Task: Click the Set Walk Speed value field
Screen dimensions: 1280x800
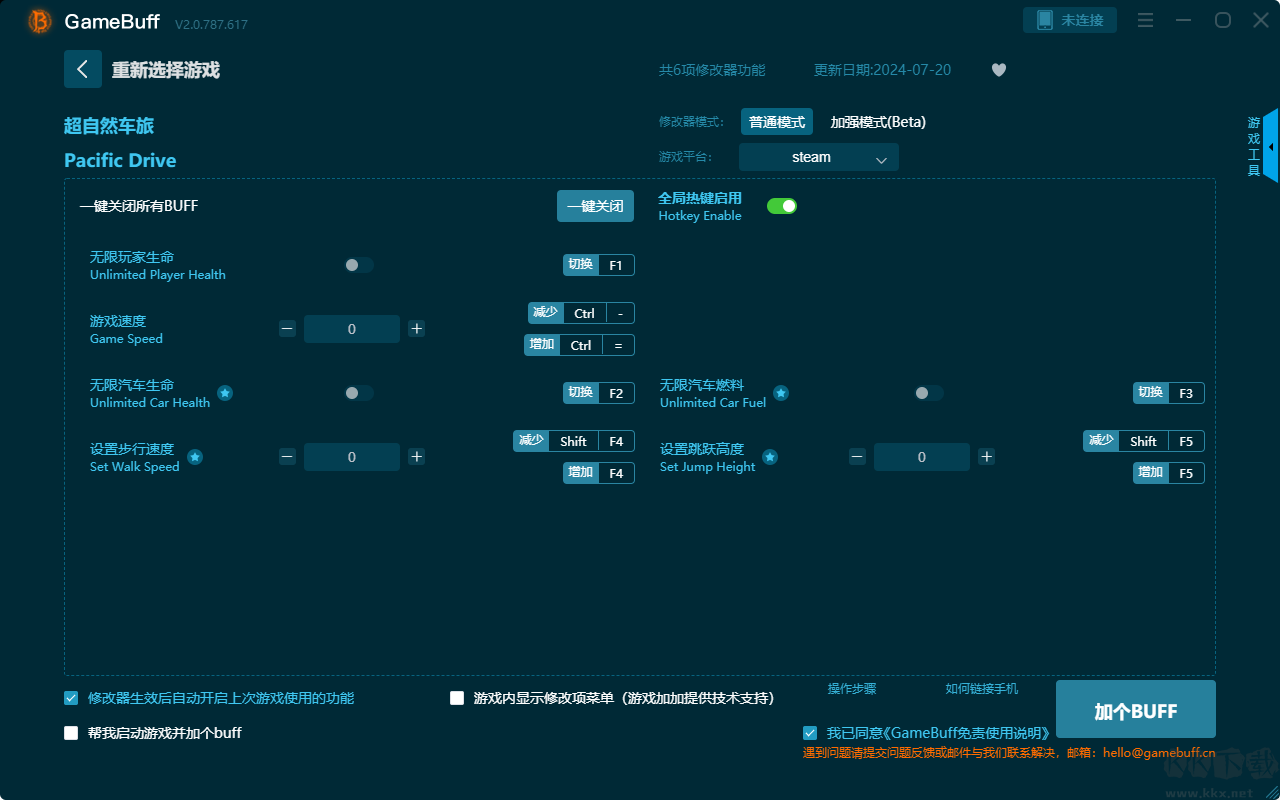Action: (352, 457)
